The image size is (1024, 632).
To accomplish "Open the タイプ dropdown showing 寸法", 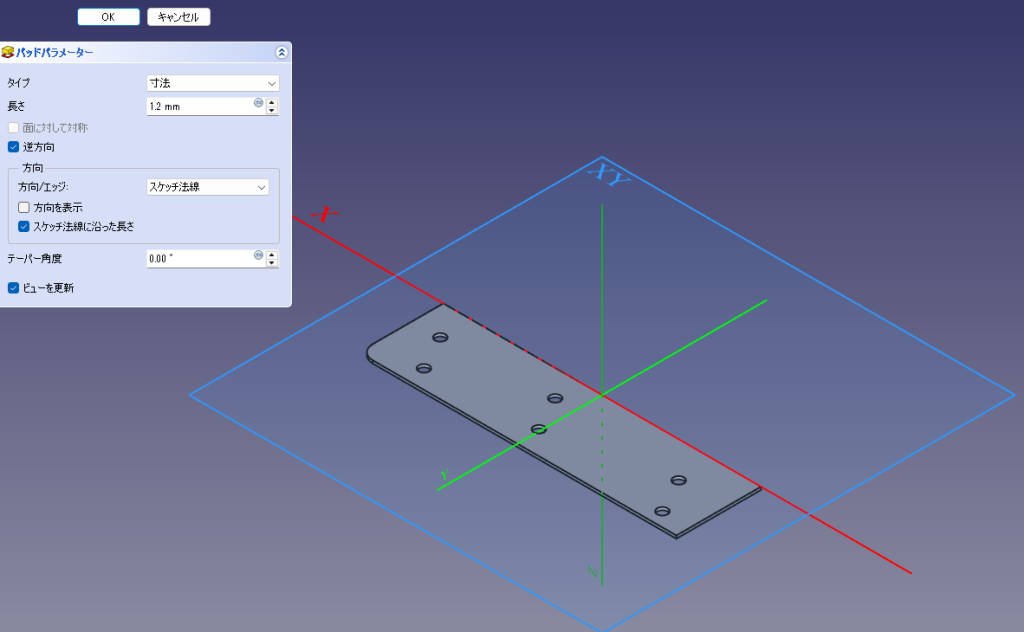I will pyautogui.click(x=212, y=83).
